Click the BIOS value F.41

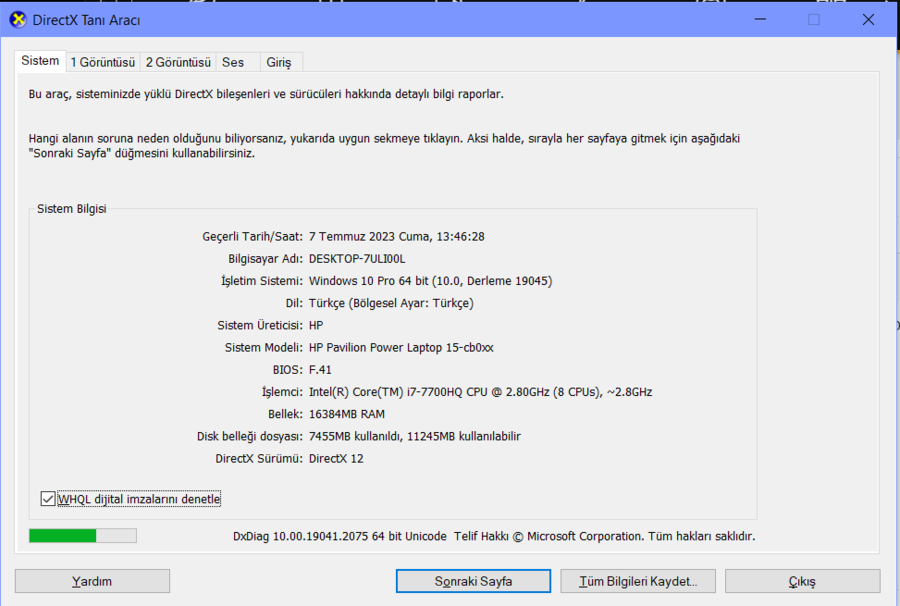click(320, 370)
